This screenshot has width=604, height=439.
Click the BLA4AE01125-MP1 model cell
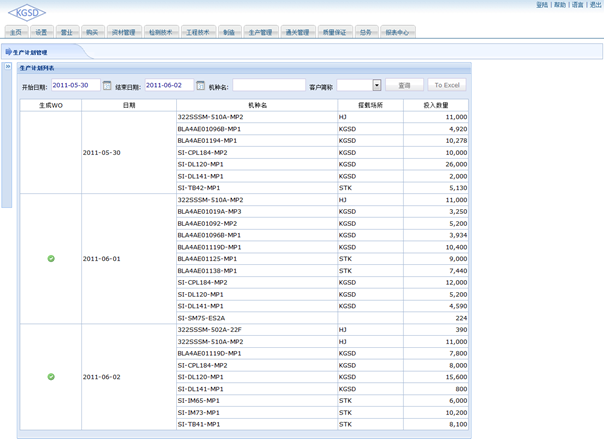point(257,259)
